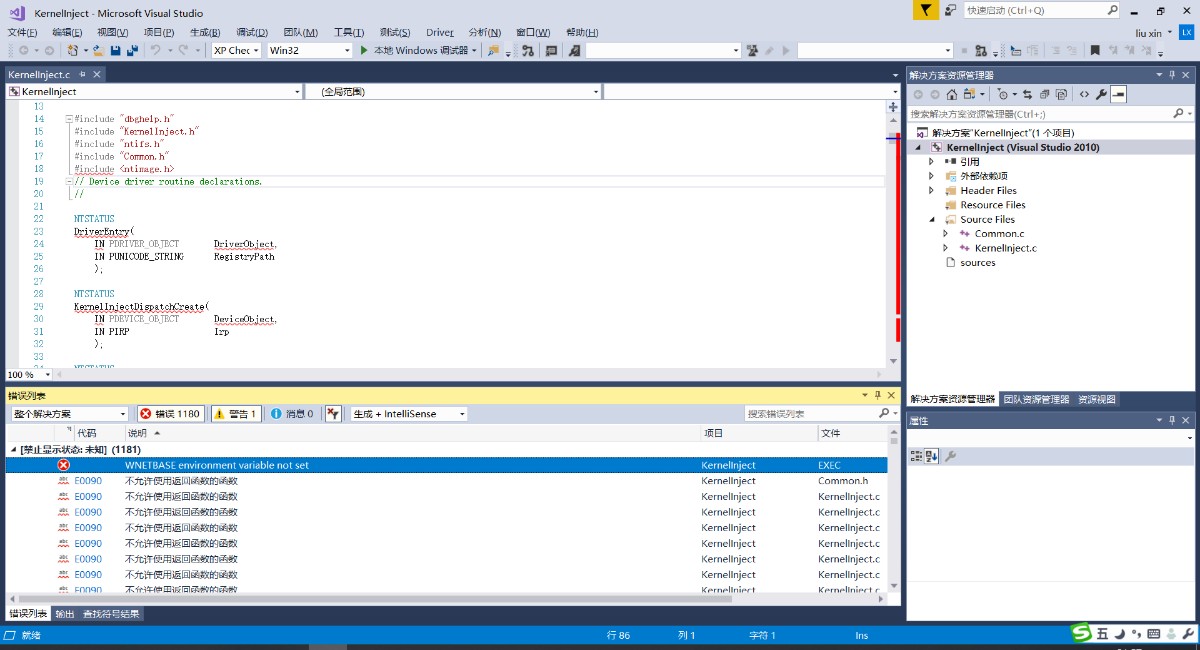The height and width of the screenshot is (650, 1200).
Task: Click the Redo toolbar icon
Action: coord(183,50)
